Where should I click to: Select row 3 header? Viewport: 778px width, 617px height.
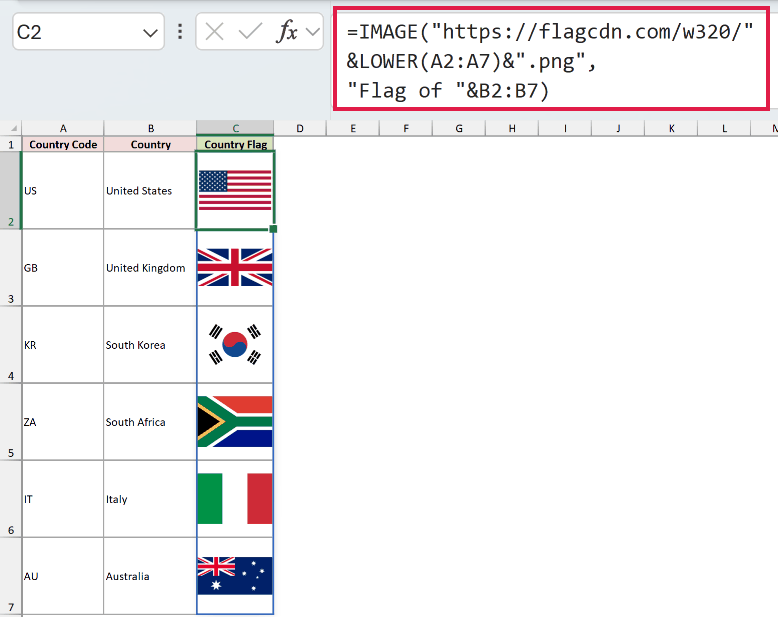pyautogui.click(x=11, y=268)
